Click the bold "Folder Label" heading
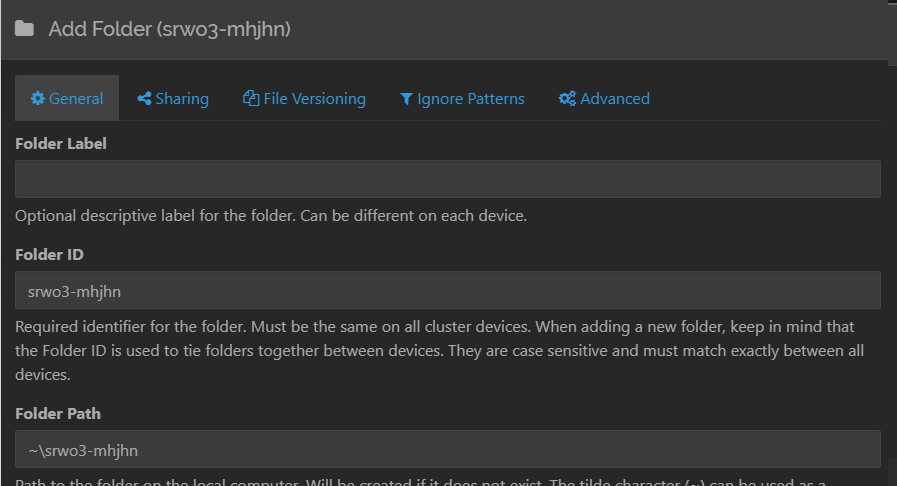The image size is (897, 486). coord(61,143)
